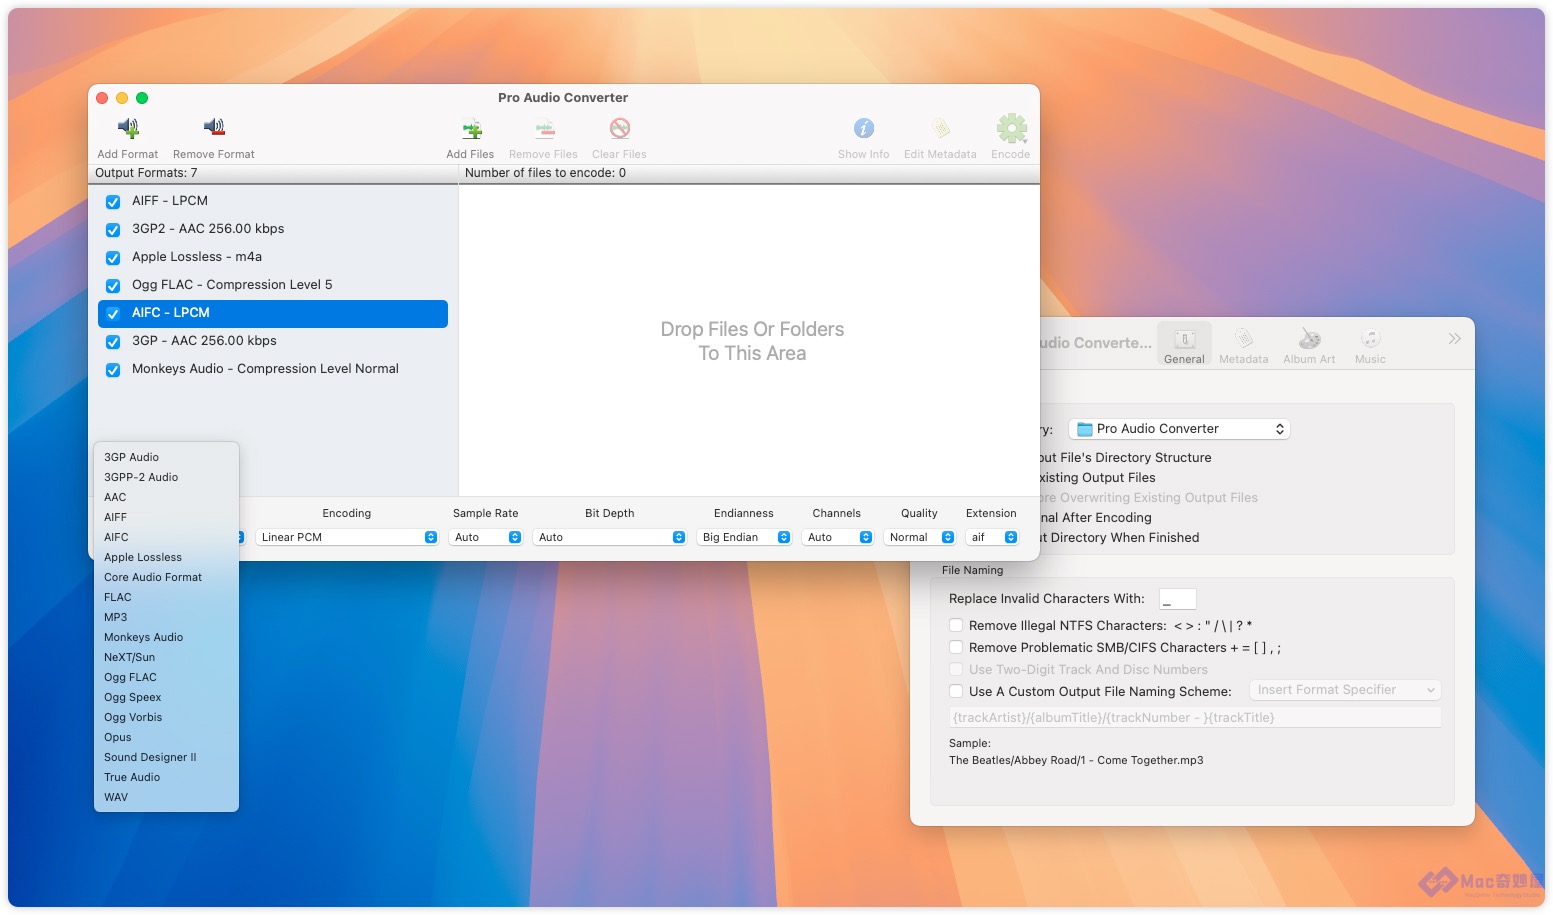This screenshot has height=915, width=1553.
Task: Choose True Audio from format menu
Action: click(166, 777)
